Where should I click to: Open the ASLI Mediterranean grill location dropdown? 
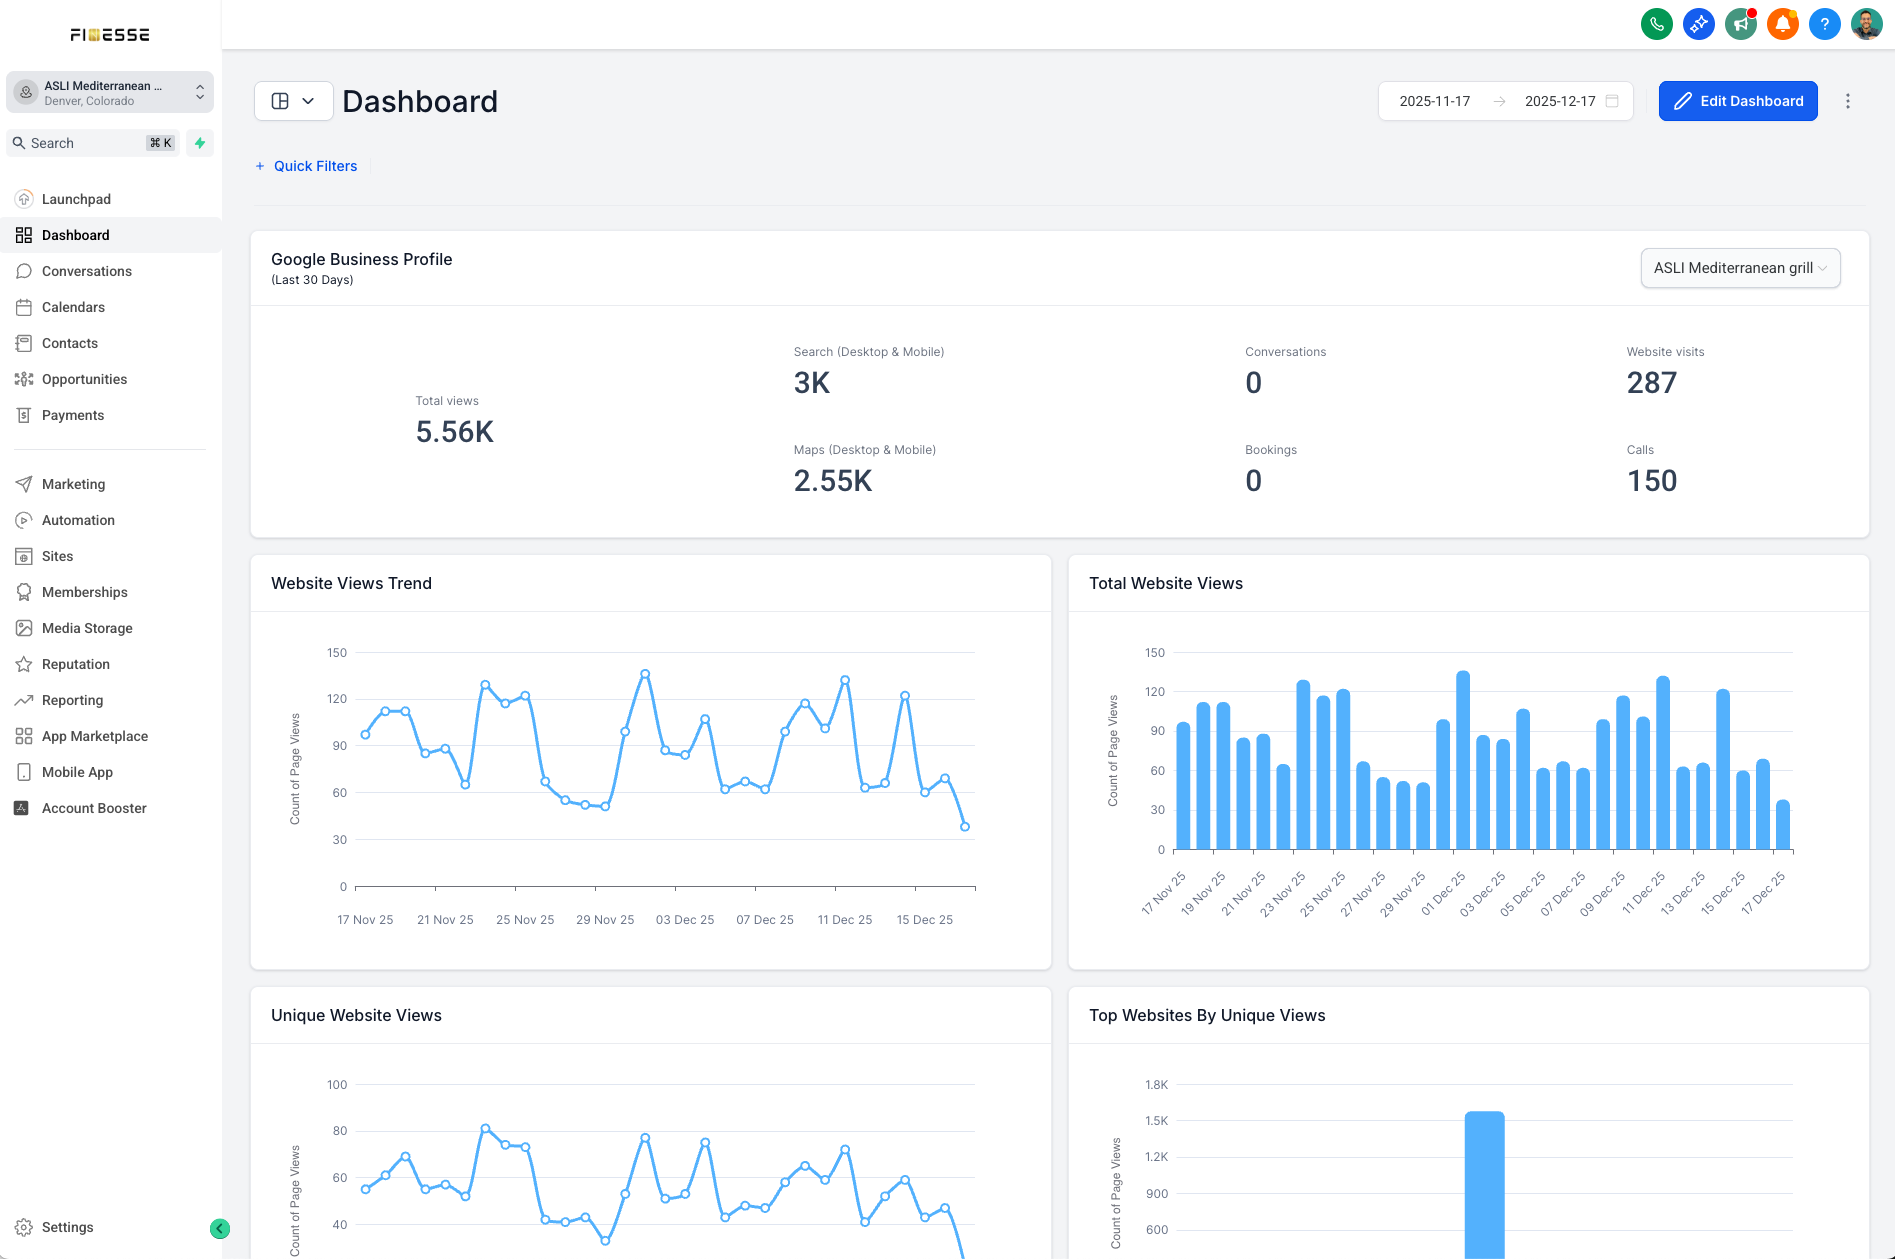(x=1740, y=268)
